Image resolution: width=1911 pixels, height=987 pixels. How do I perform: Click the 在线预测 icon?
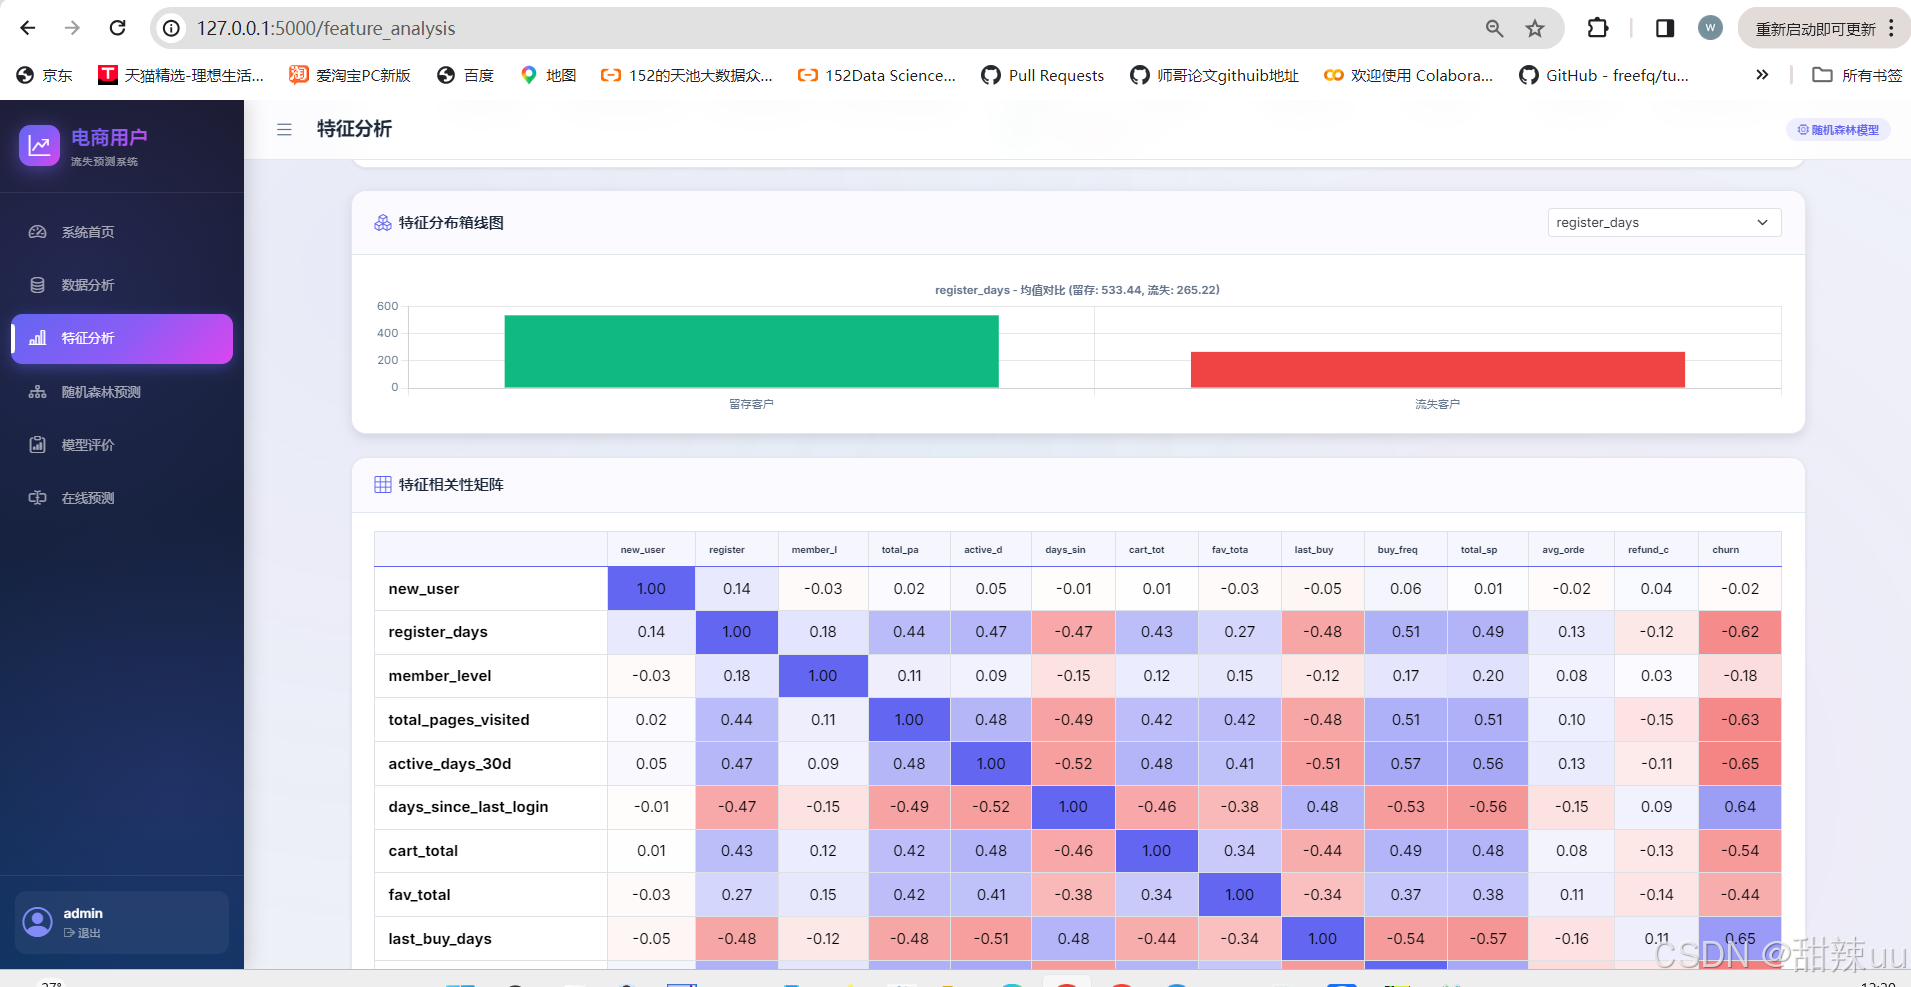(38, 498)
